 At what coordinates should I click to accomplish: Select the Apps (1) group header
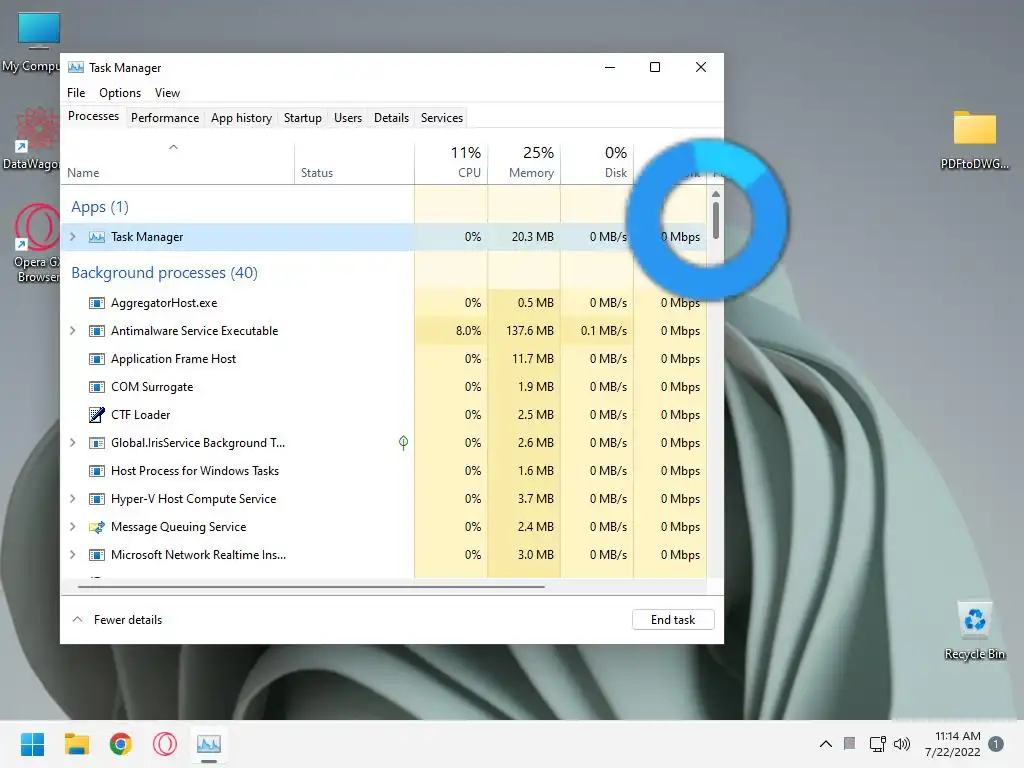click(x=100, y=207)
